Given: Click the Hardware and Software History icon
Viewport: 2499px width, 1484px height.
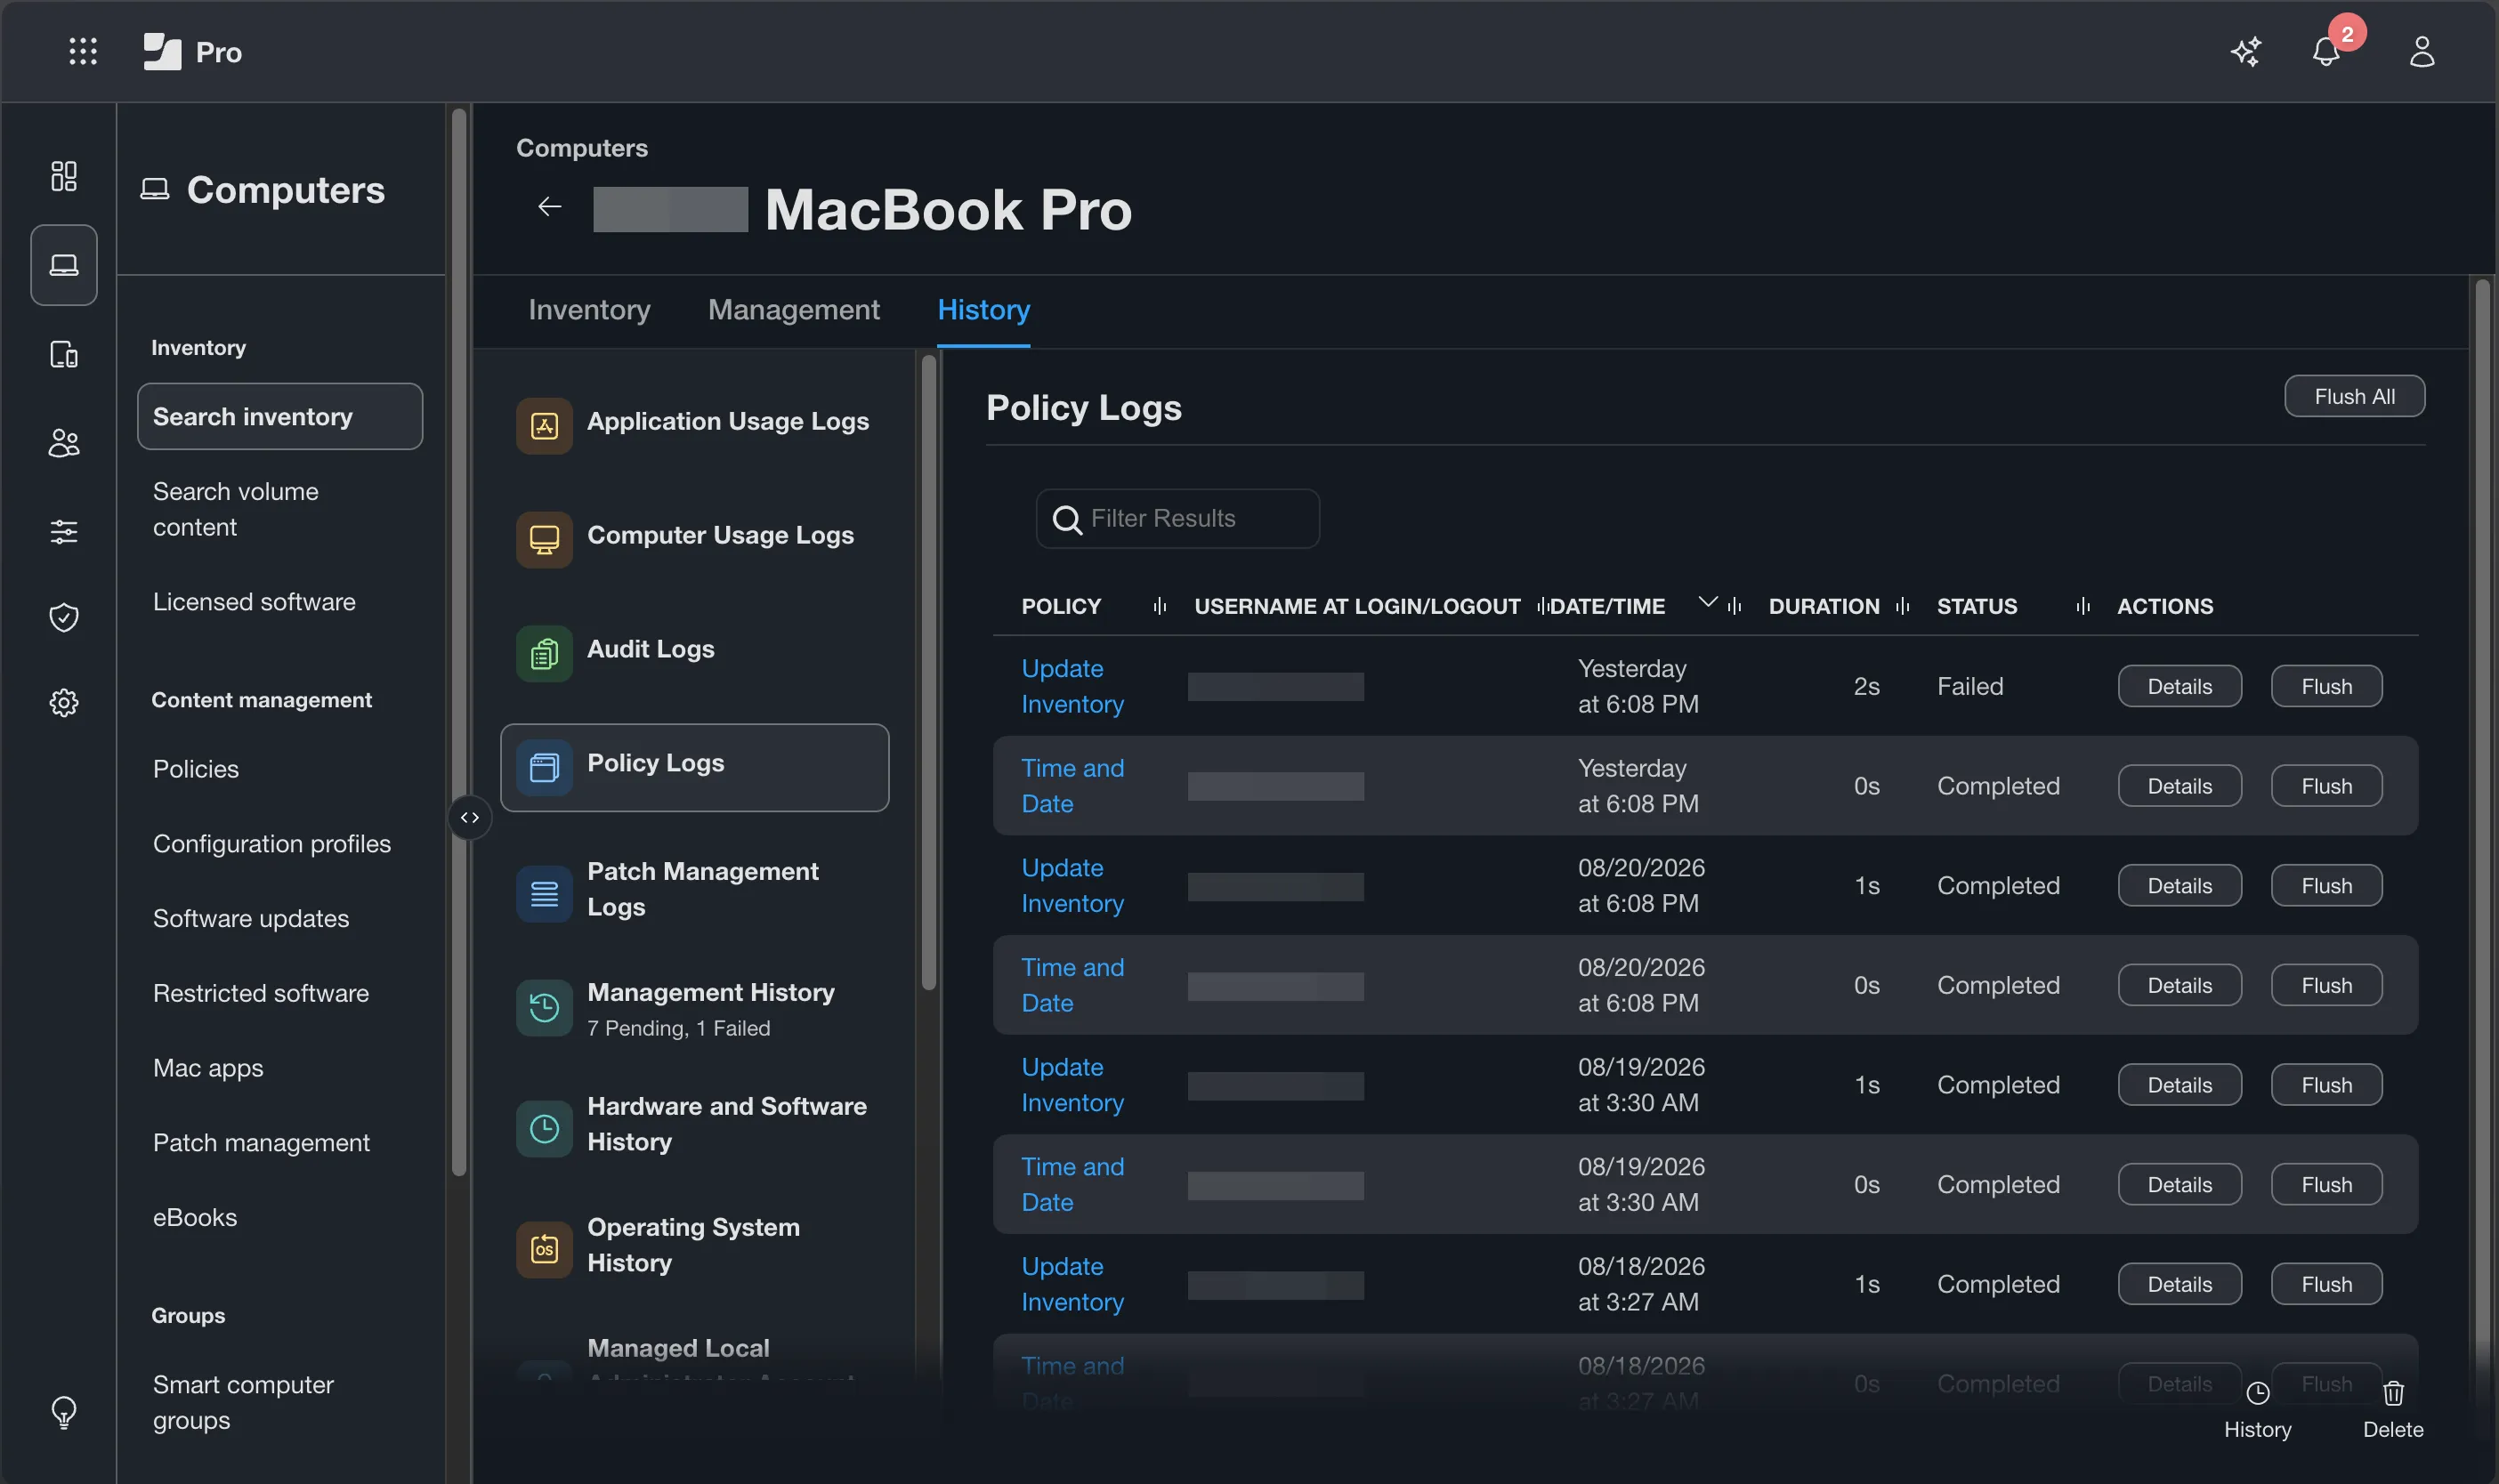Looking at the screenshot, I should [x=544, y=1129].
